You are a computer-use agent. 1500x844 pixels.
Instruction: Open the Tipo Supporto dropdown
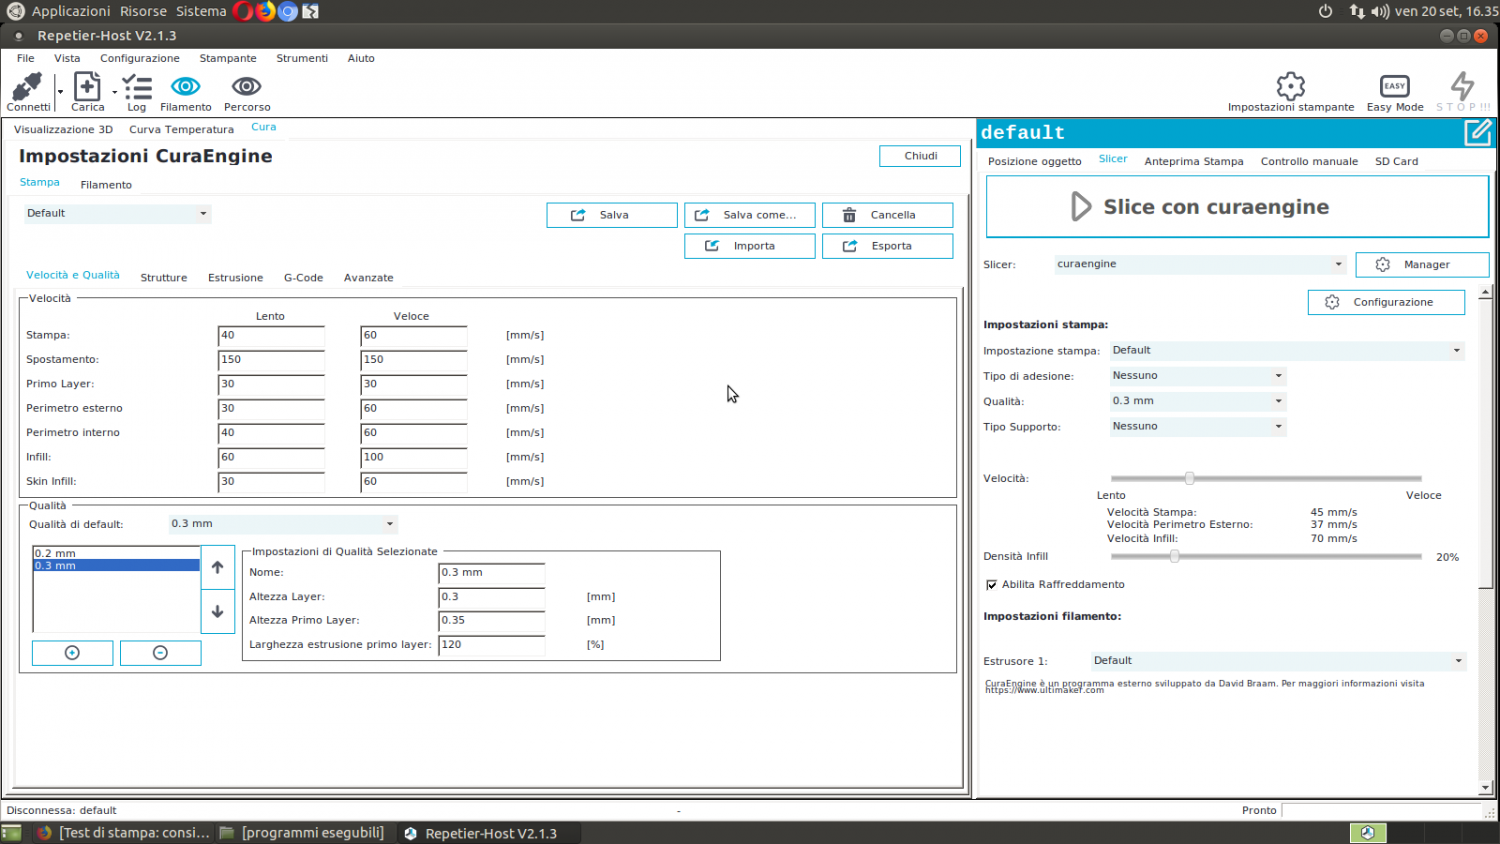(1198, 426)
